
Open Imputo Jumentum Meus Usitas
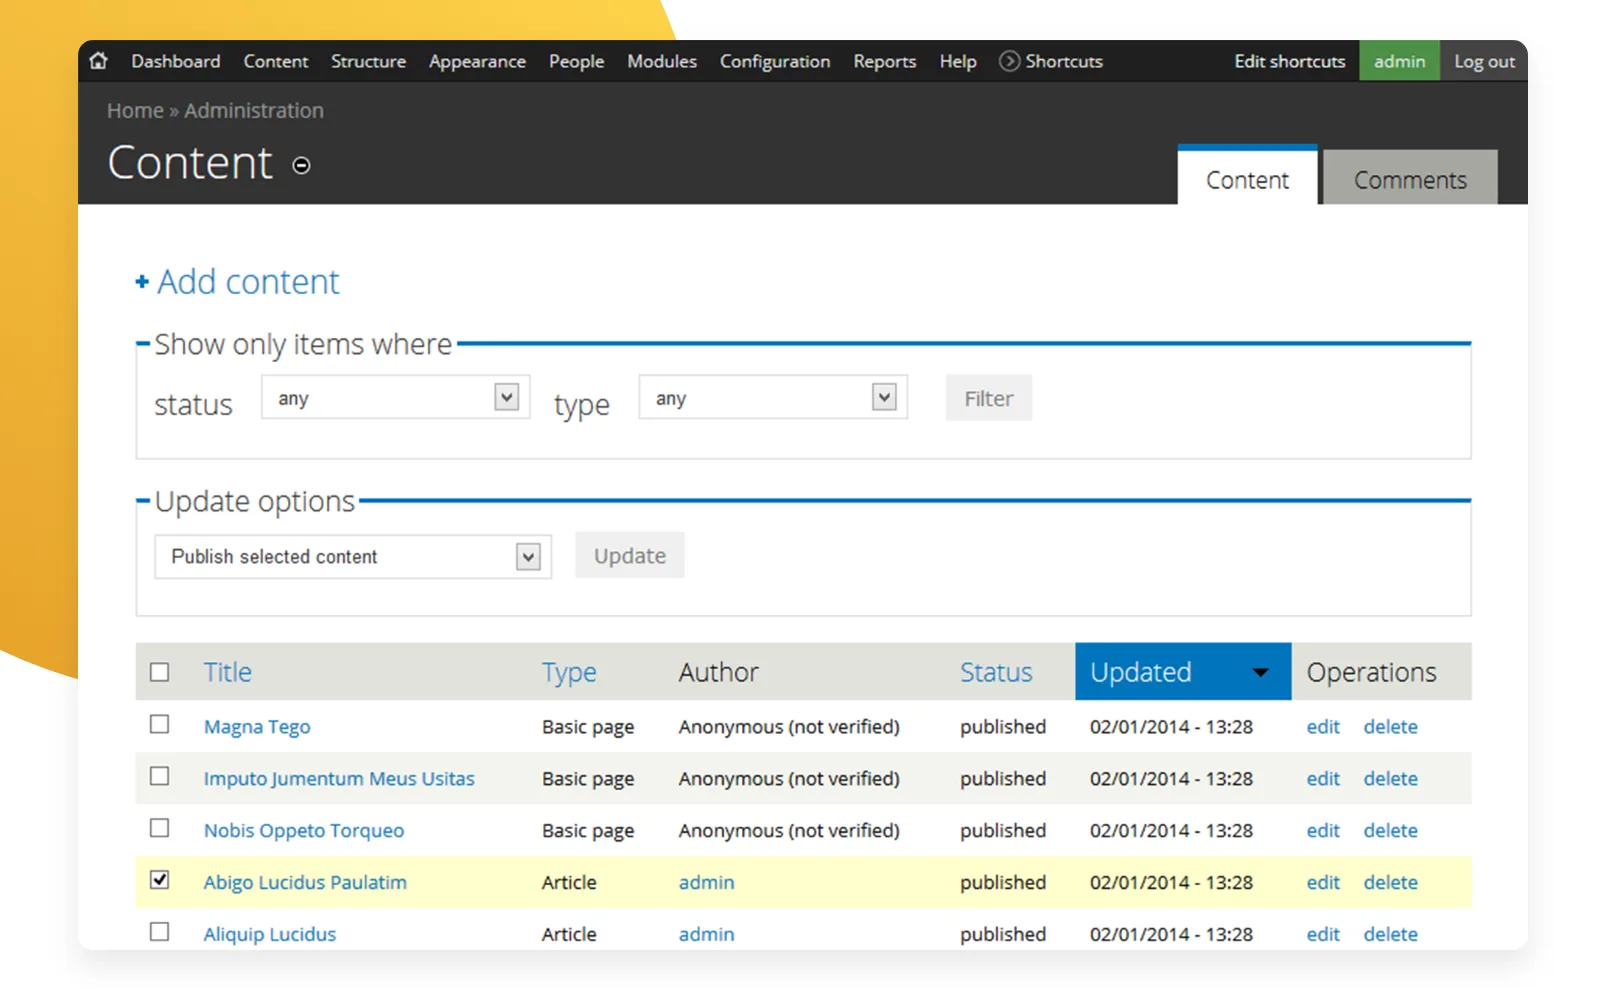(339, 779)
